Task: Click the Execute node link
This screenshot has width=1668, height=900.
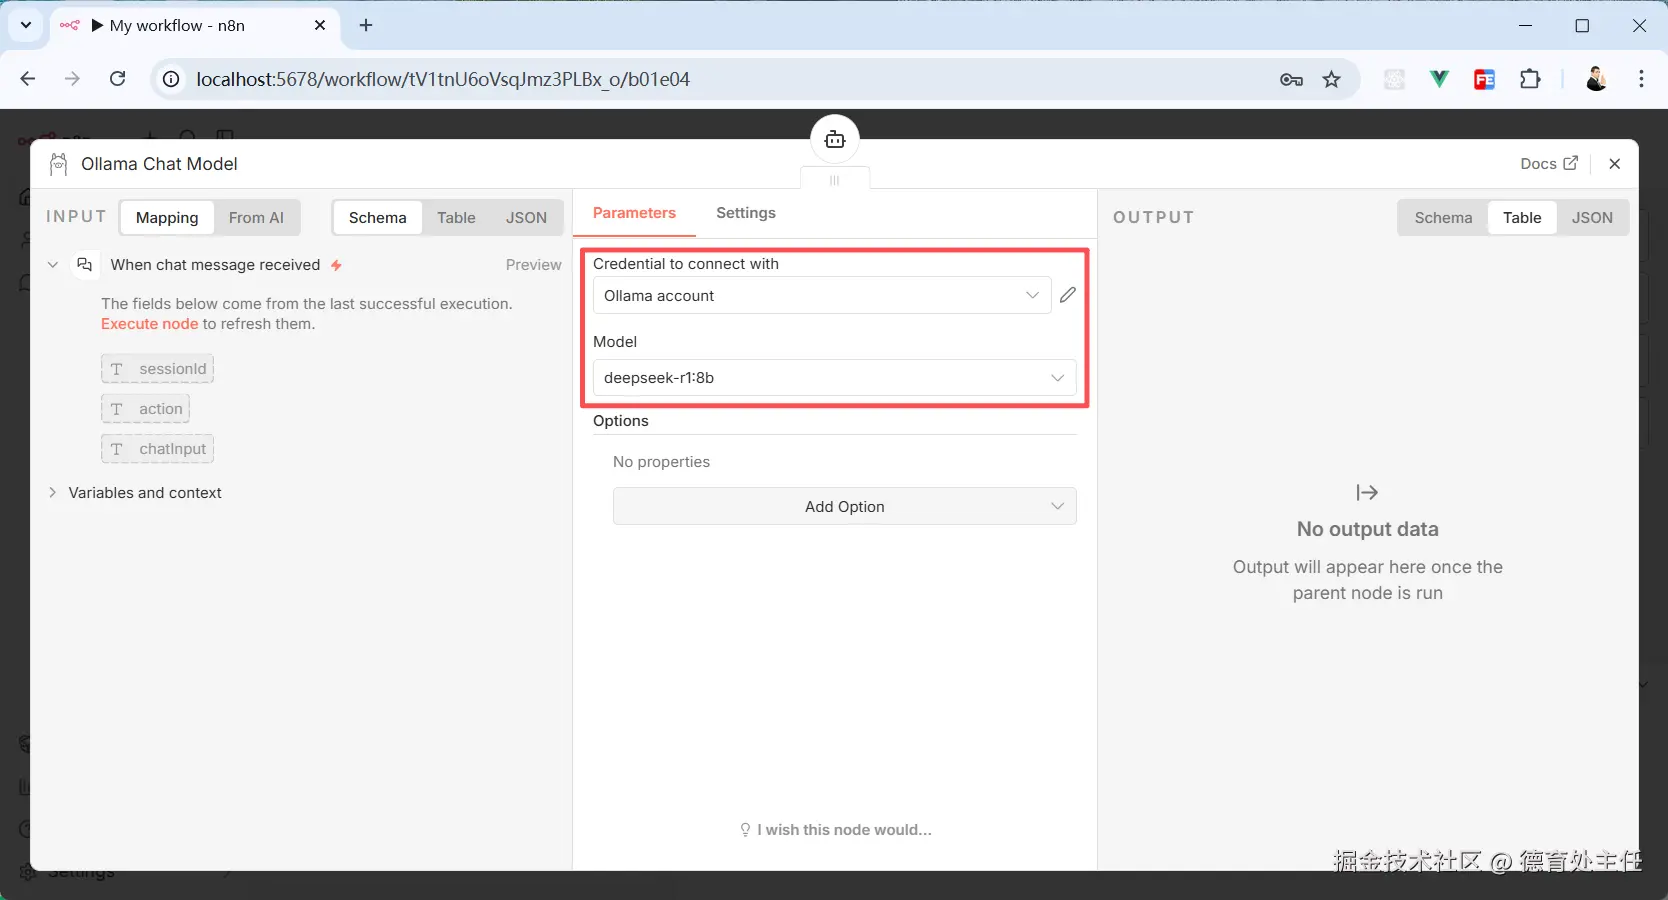Action: coord(150,324)
